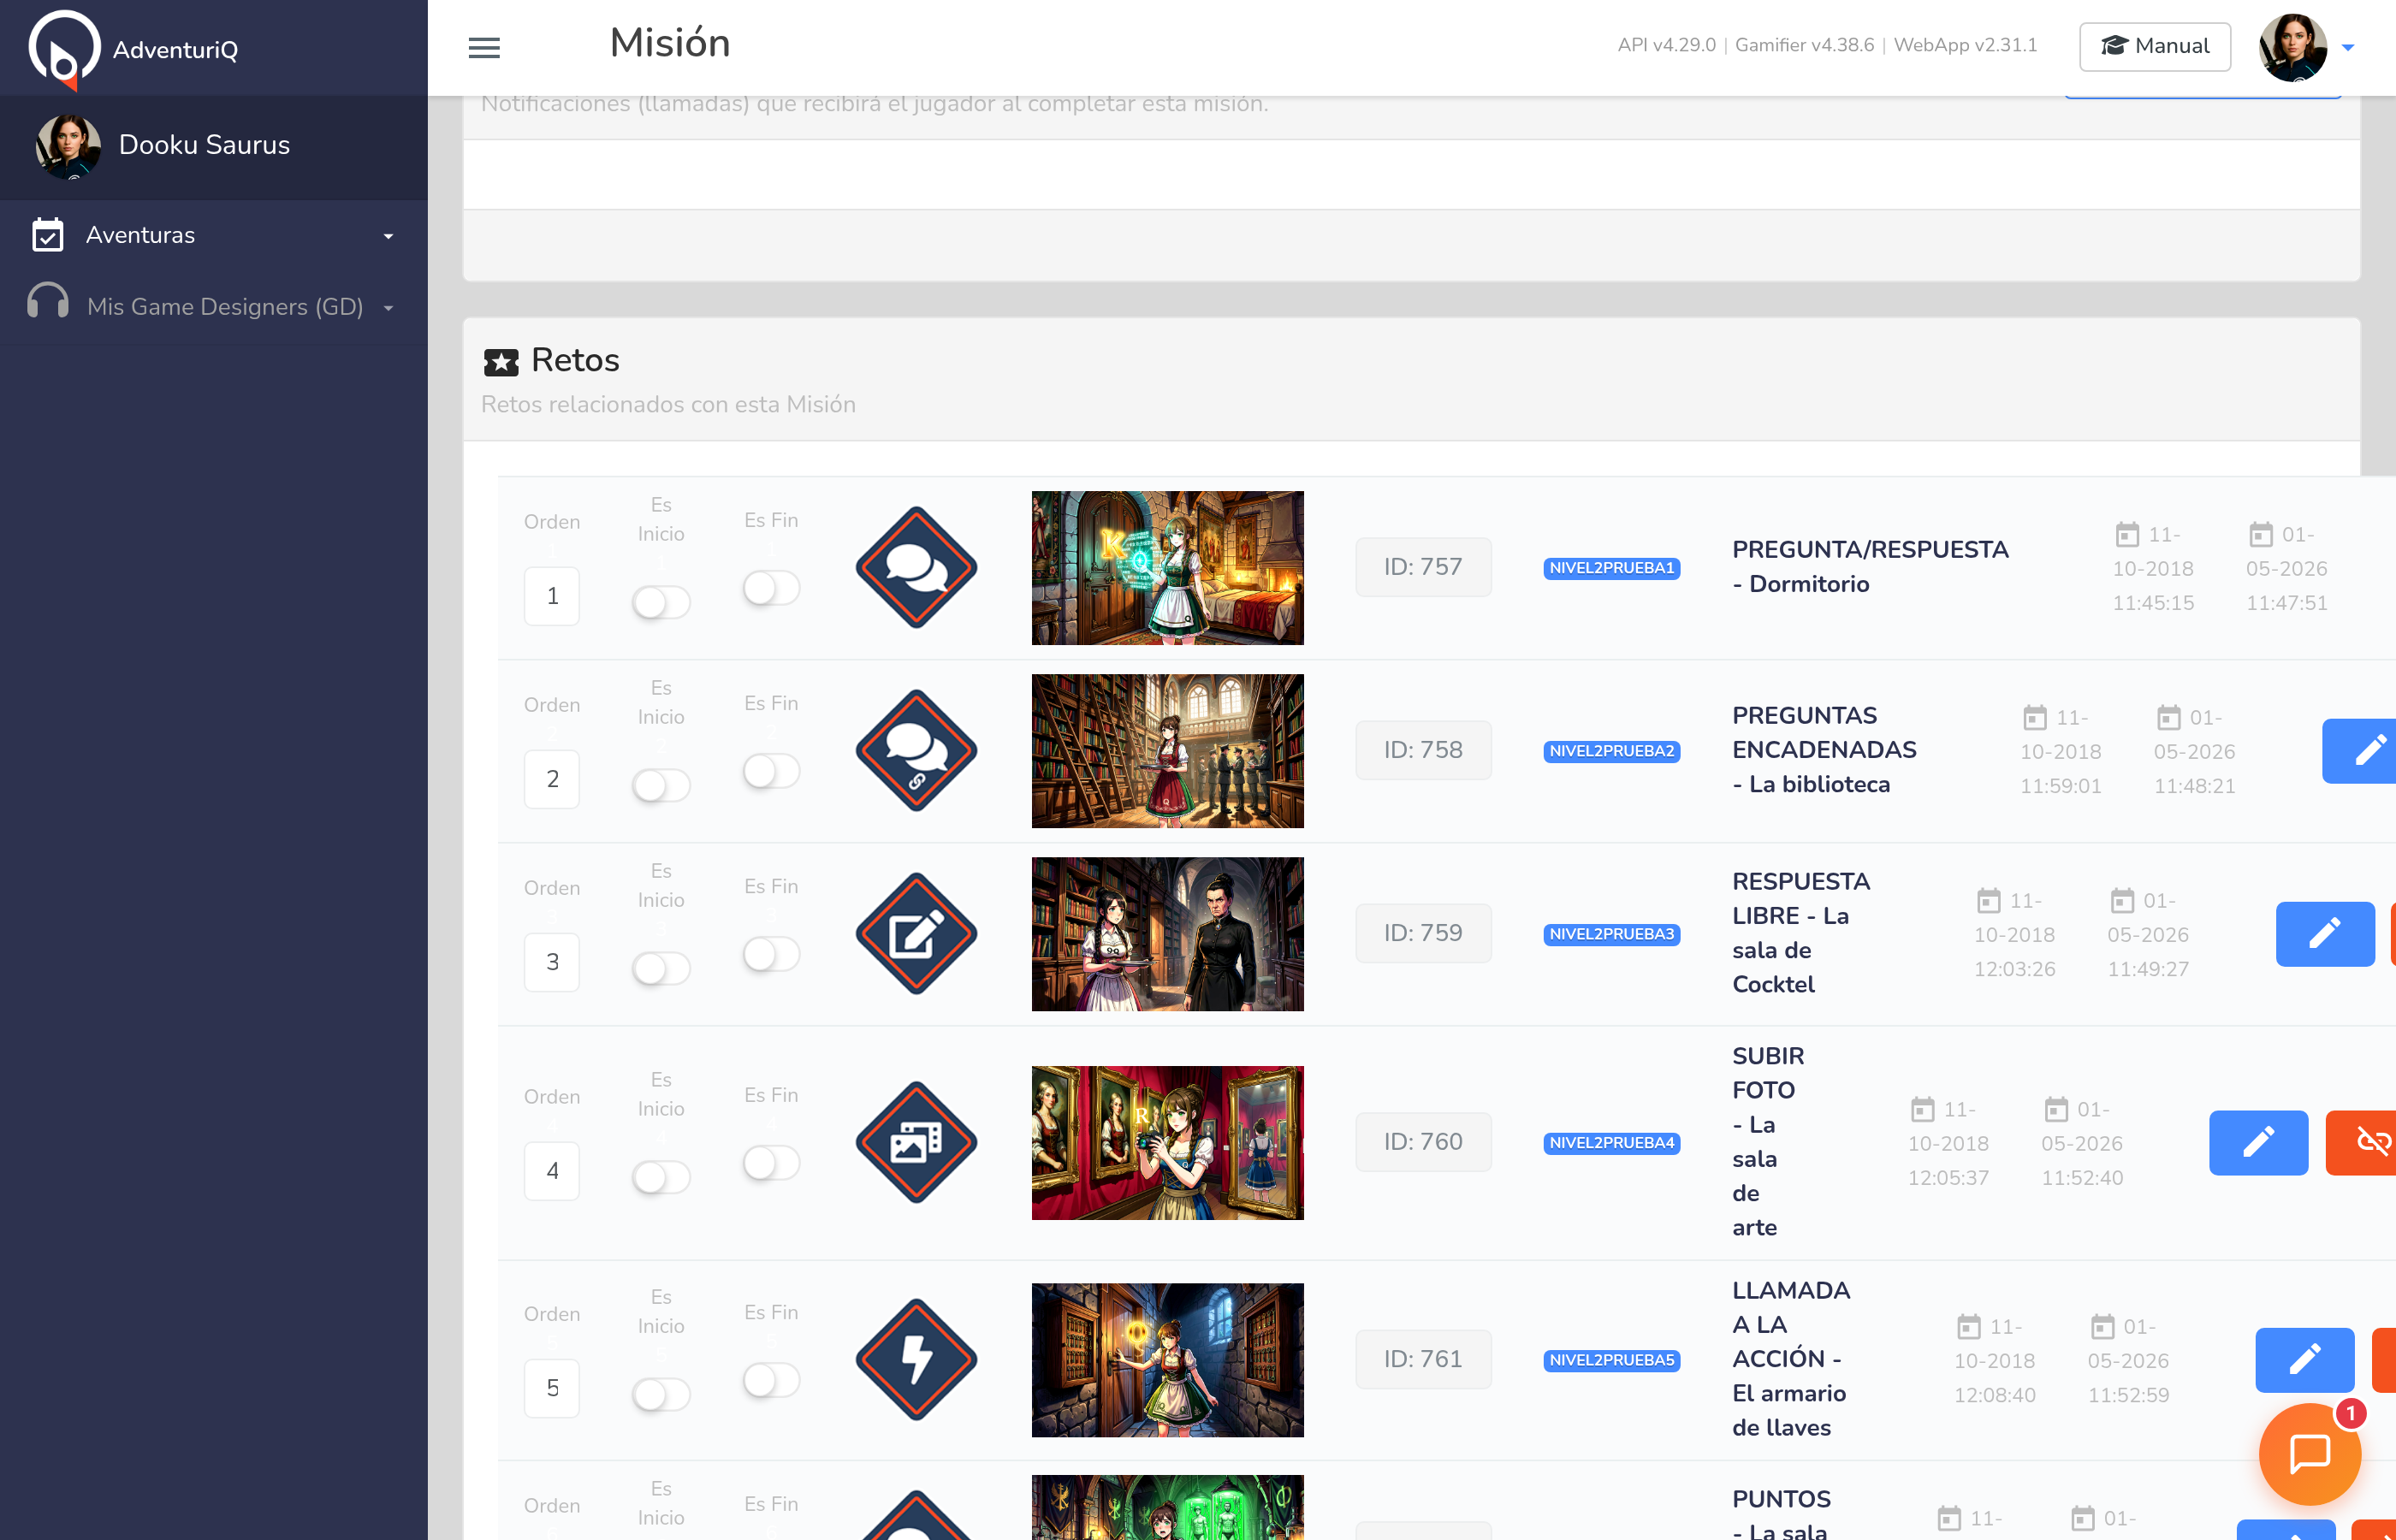Toggle Es Inicio for challenge ID 758
This screenshot has height=1540, width=2396.
pos(661,785)
